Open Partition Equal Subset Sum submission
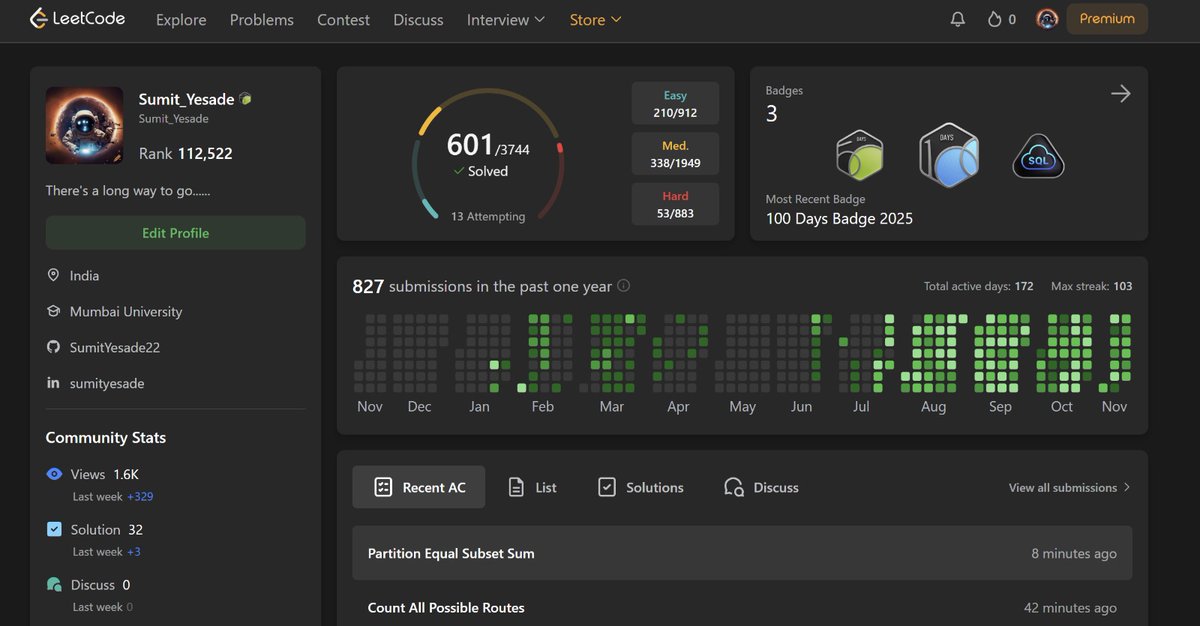This screenshot has width=1200, height=626. (742, 553)
